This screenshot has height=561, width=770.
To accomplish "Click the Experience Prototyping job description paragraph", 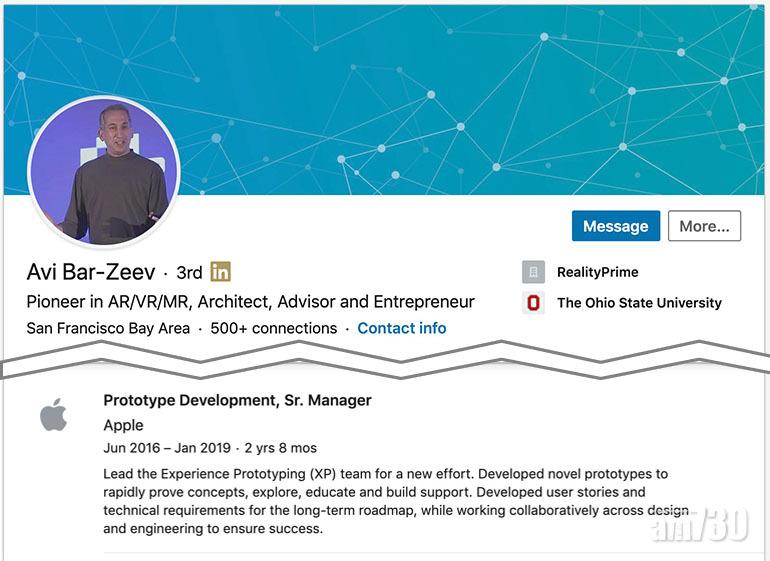I will tap(390, 501).
